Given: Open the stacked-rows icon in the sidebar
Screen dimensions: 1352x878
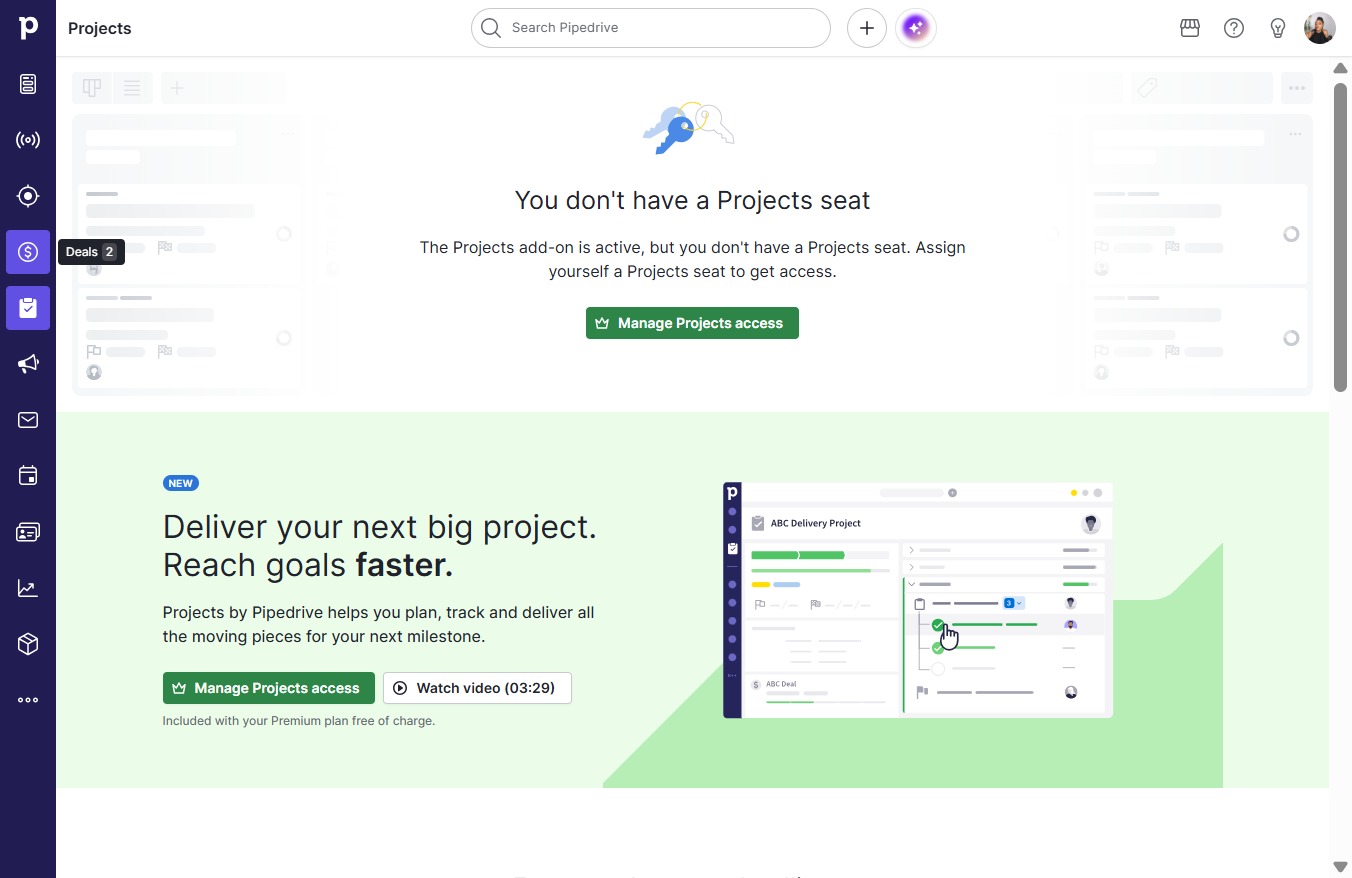Looking at the screenshot, I should [x=28, y=84].
